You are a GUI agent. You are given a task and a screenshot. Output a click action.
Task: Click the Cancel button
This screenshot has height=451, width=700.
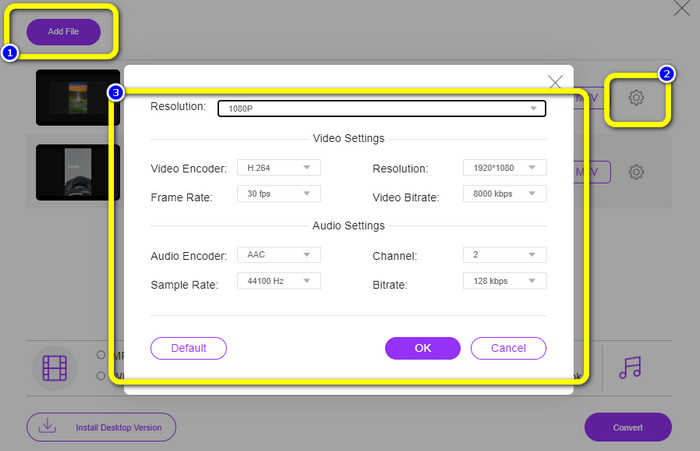[508, 348]
